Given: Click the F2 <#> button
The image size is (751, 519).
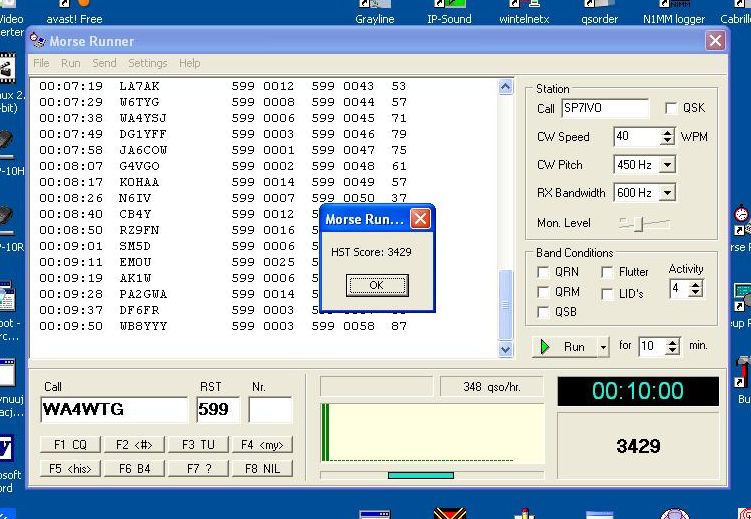Looking at the screenshot, I should click(x=134, y=445).
